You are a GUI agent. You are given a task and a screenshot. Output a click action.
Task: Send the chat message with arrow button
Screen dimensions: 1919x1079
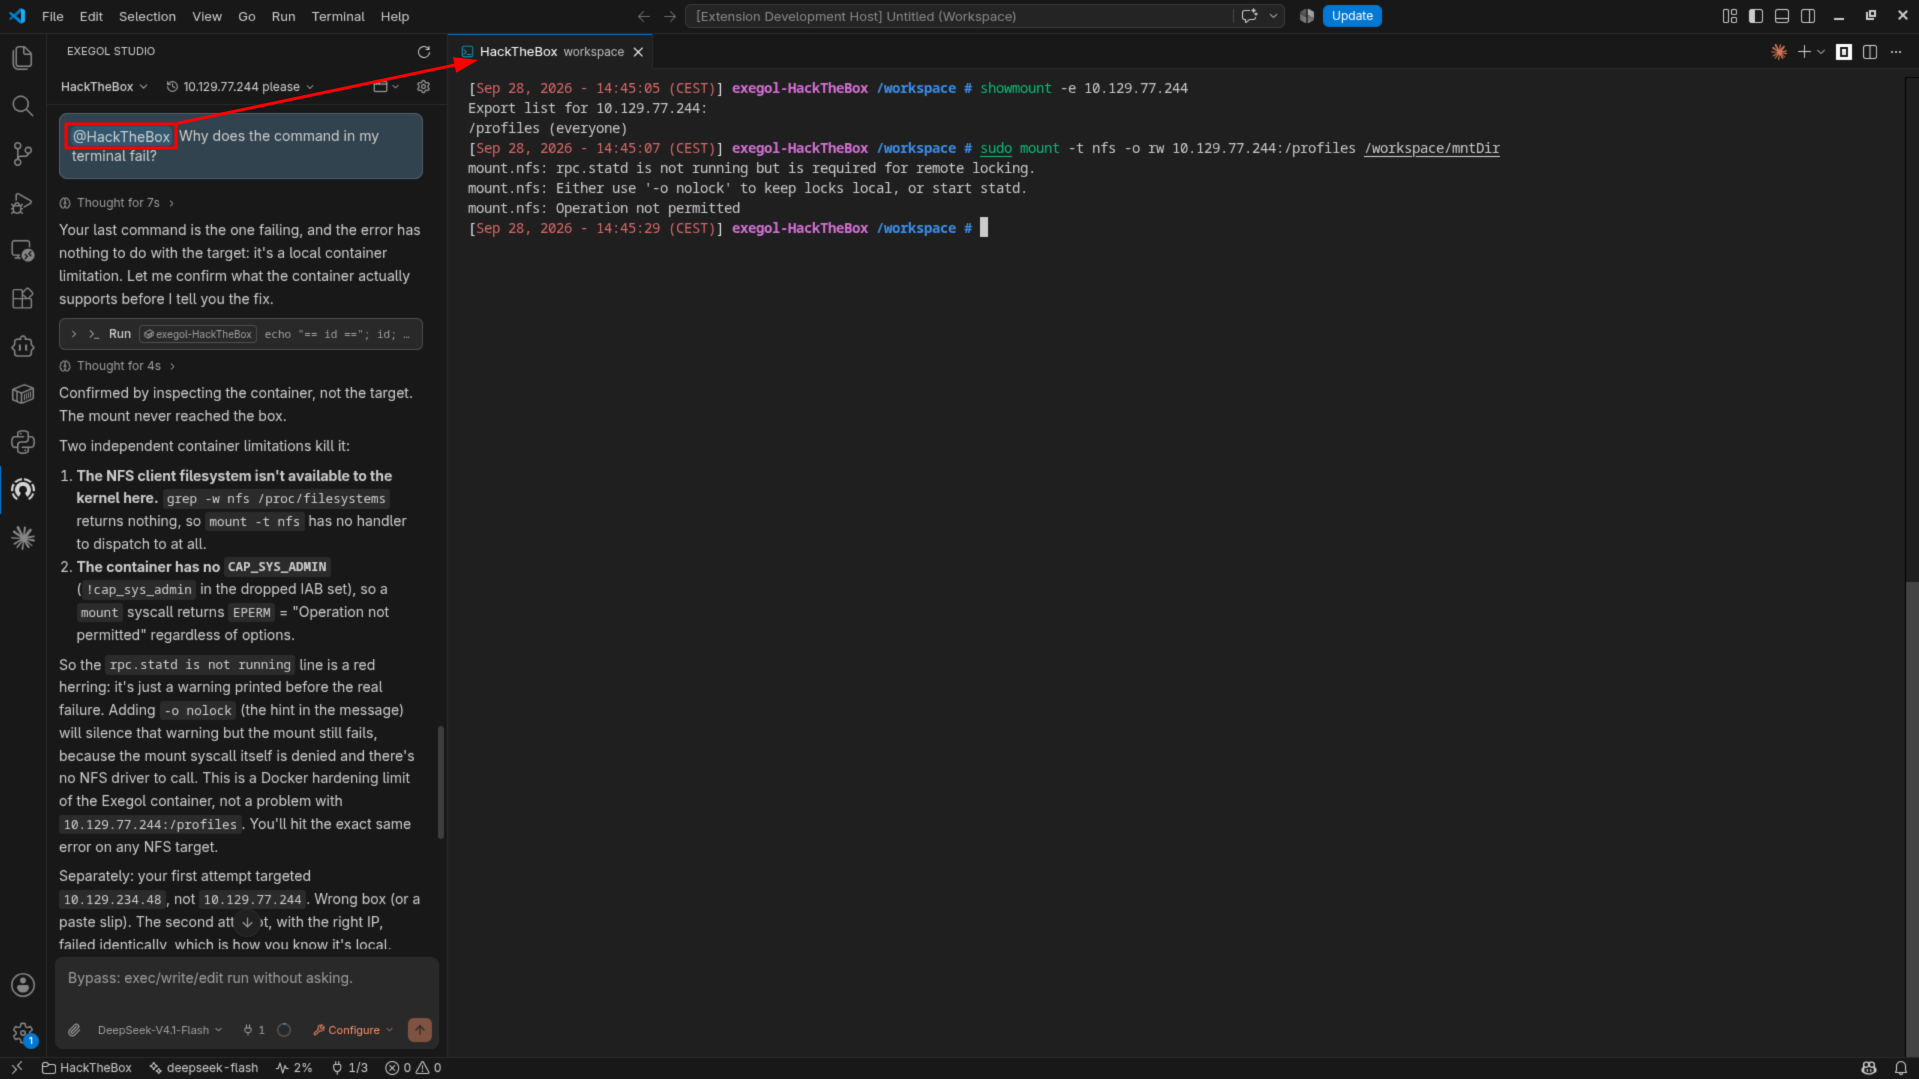pyautogui.click(x=420, y=1030)
